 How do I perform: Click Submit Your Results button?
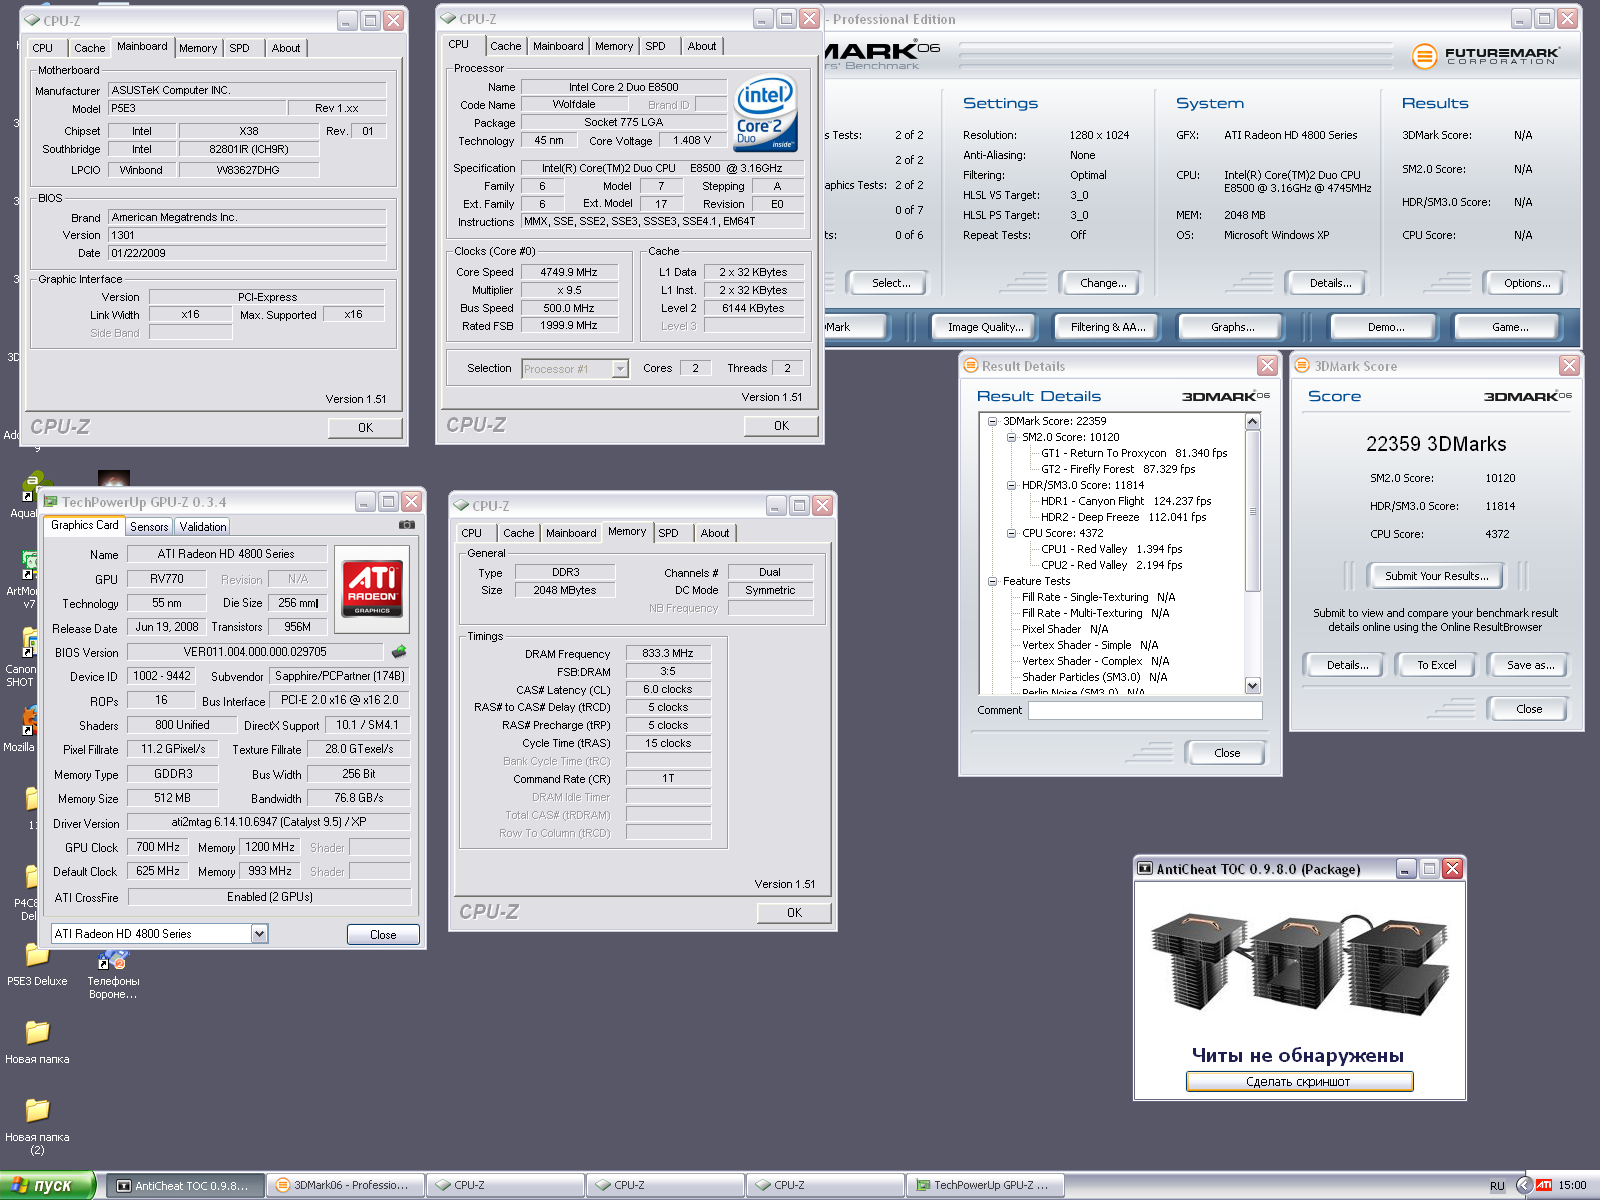1436,576
